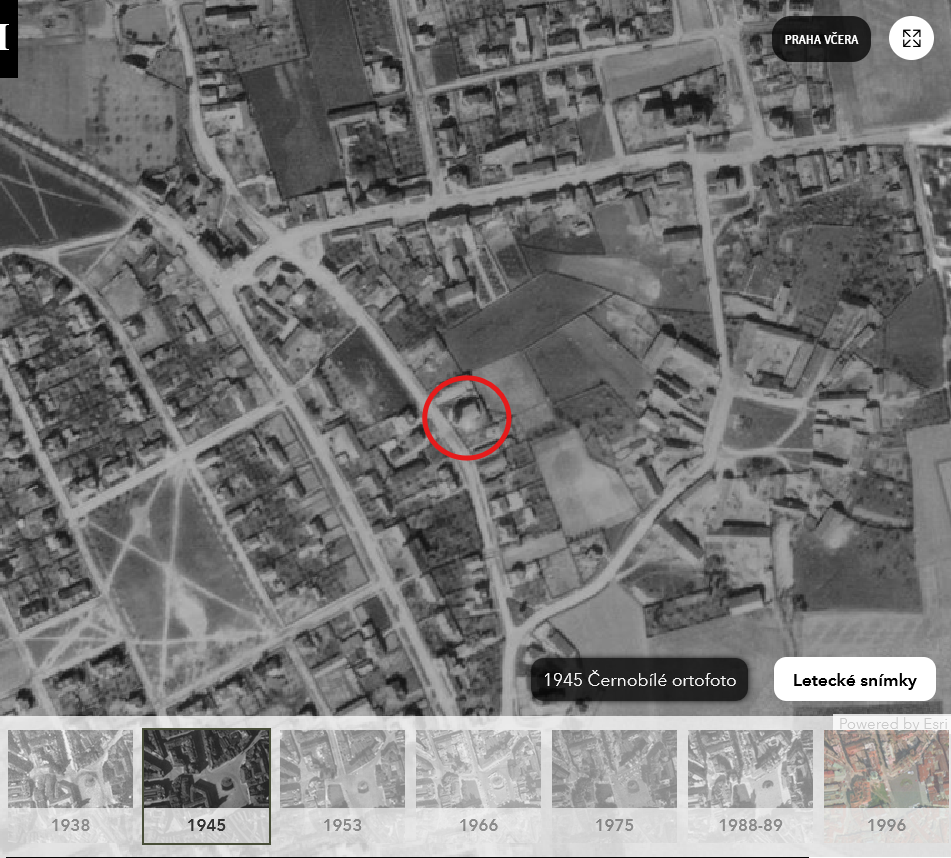
Task: Open the PRAHA VČERA button
Action: 821,40
